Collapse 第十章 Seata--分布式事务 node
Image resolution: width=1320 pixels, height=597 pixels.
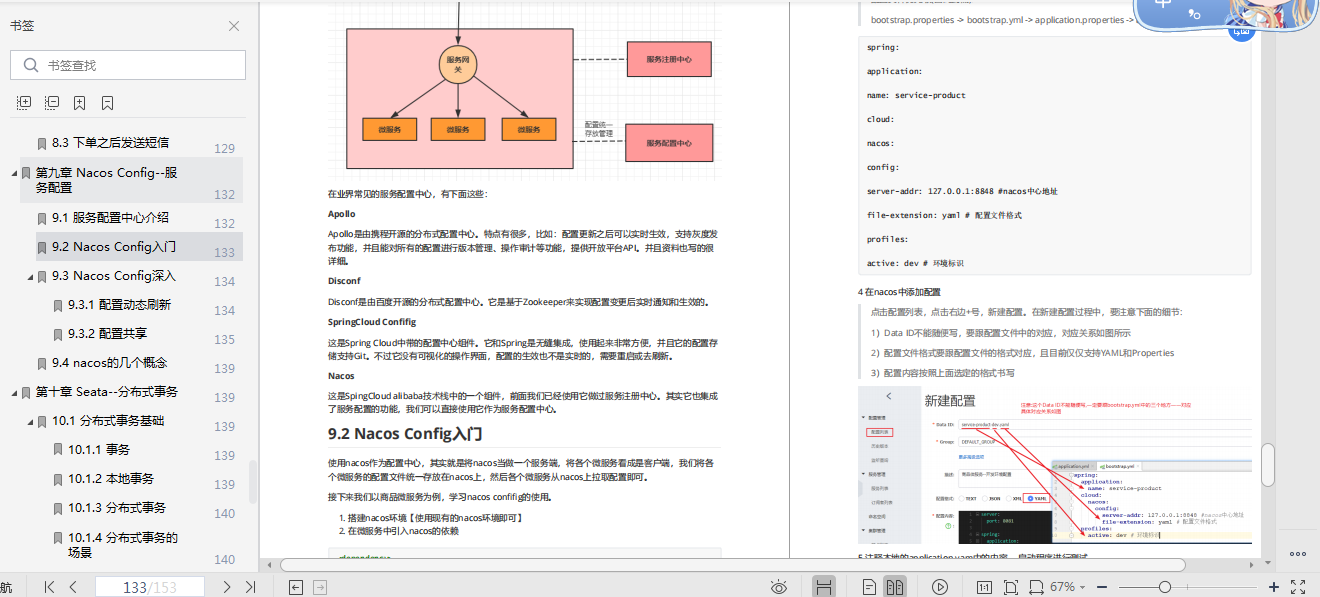click(14, 392)
